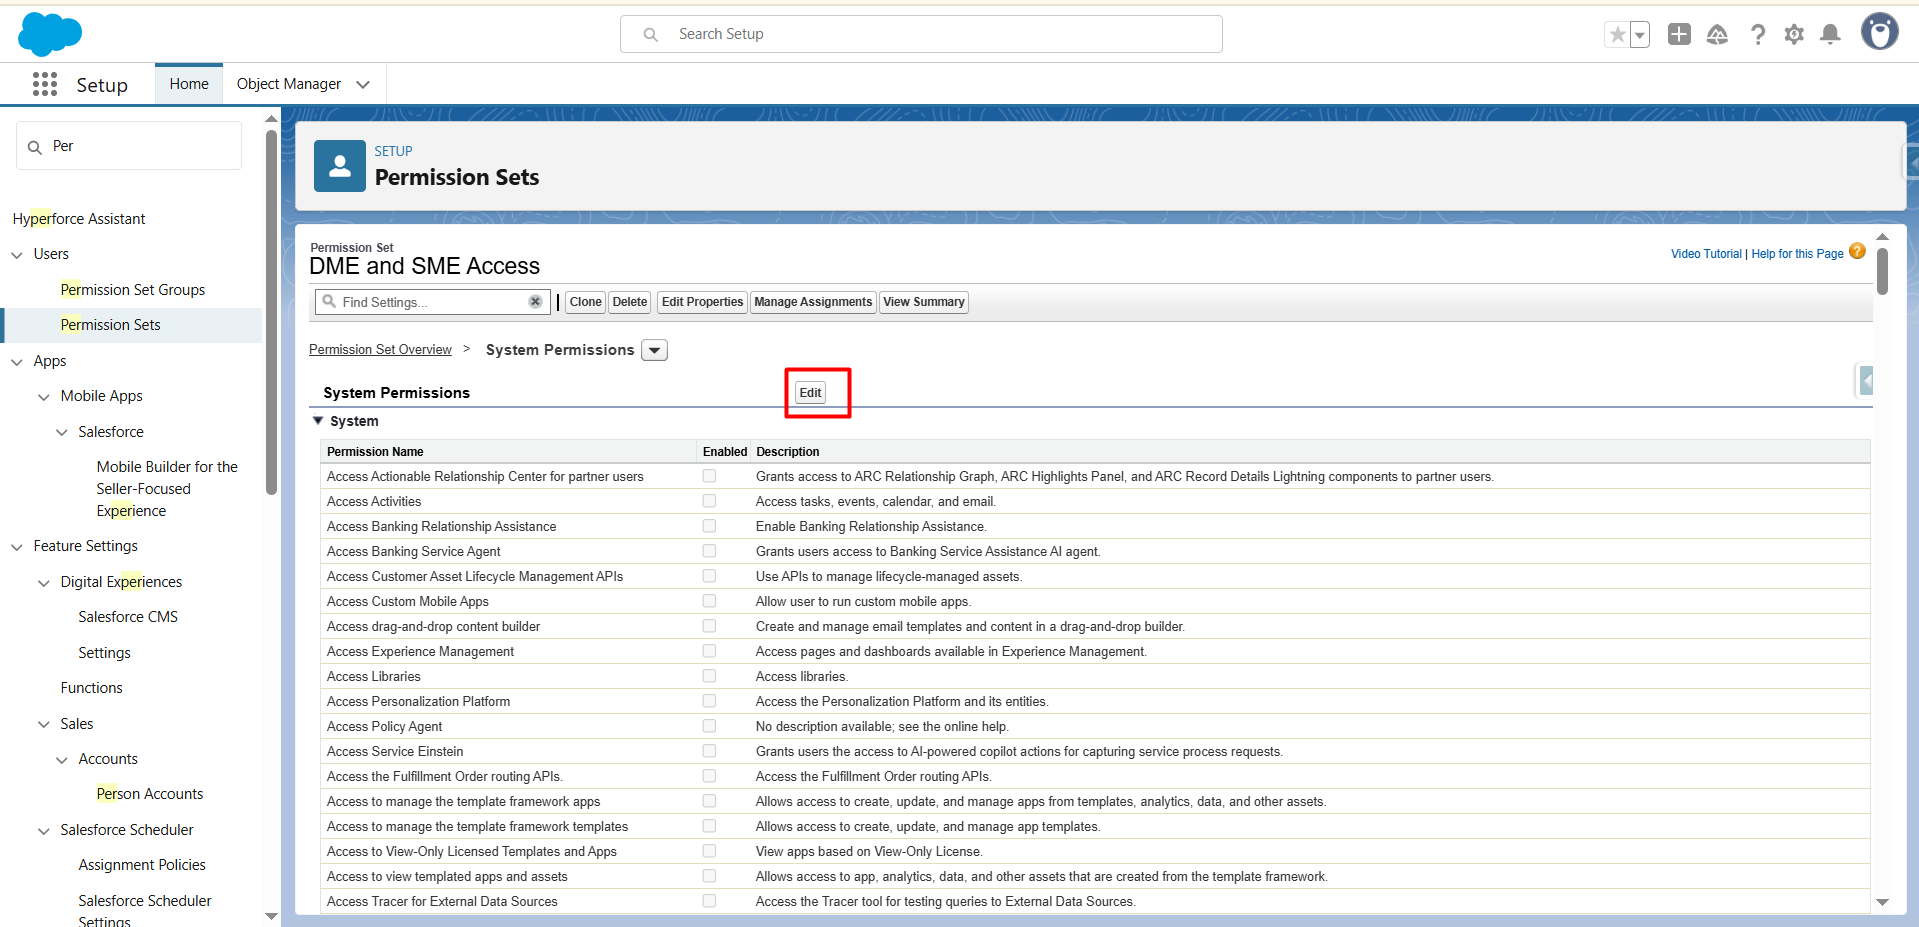Toggle Access Experience Management checkbox
Viewport: 1919px width, 927px height.
tap(709, 651)
